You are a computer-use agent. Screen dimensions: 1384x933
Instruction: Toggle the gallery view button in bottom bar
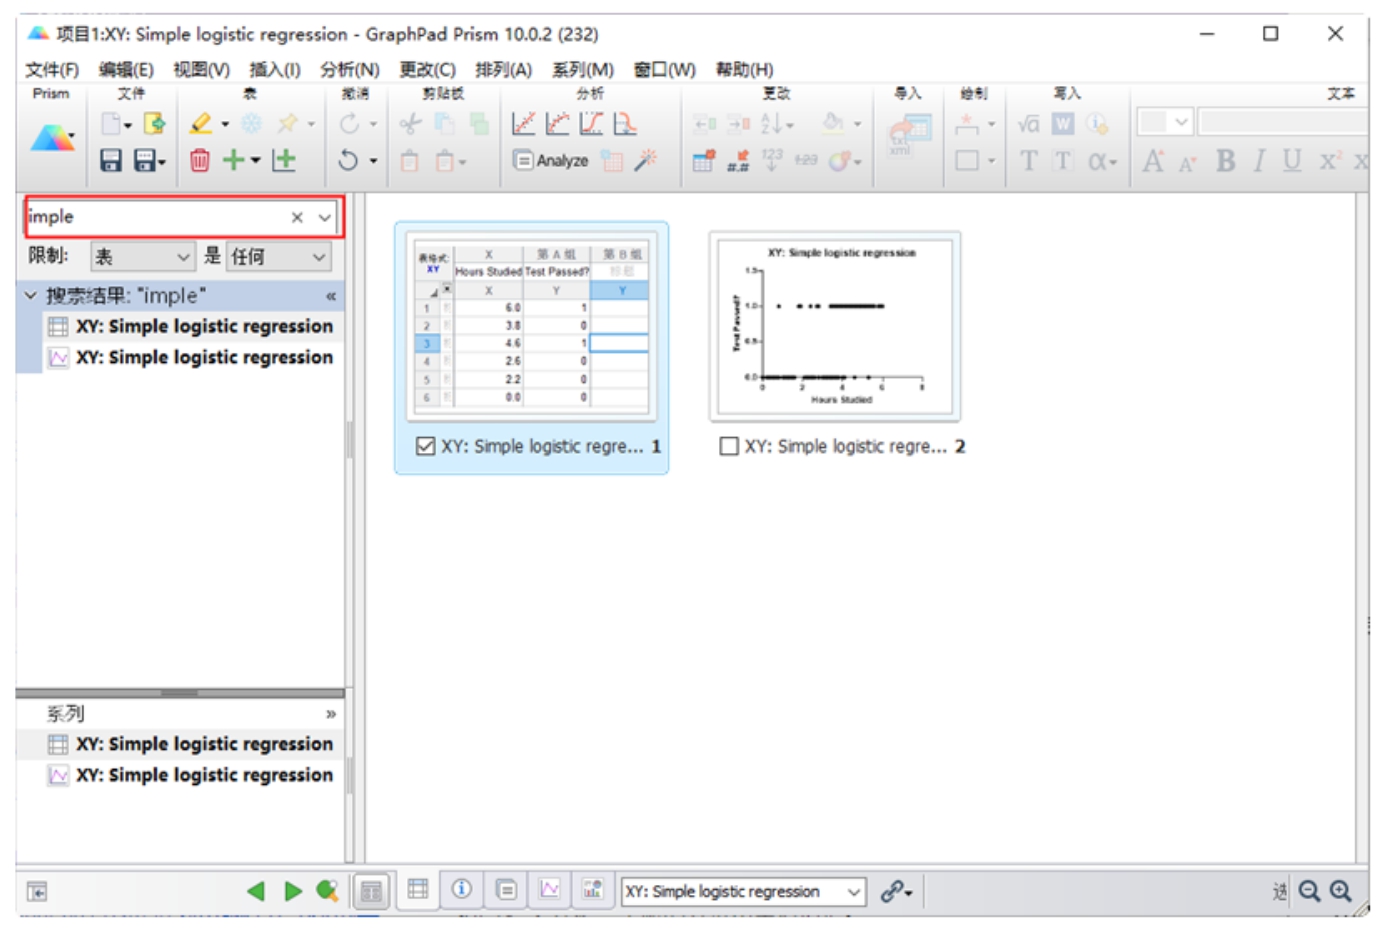[371, 891]
